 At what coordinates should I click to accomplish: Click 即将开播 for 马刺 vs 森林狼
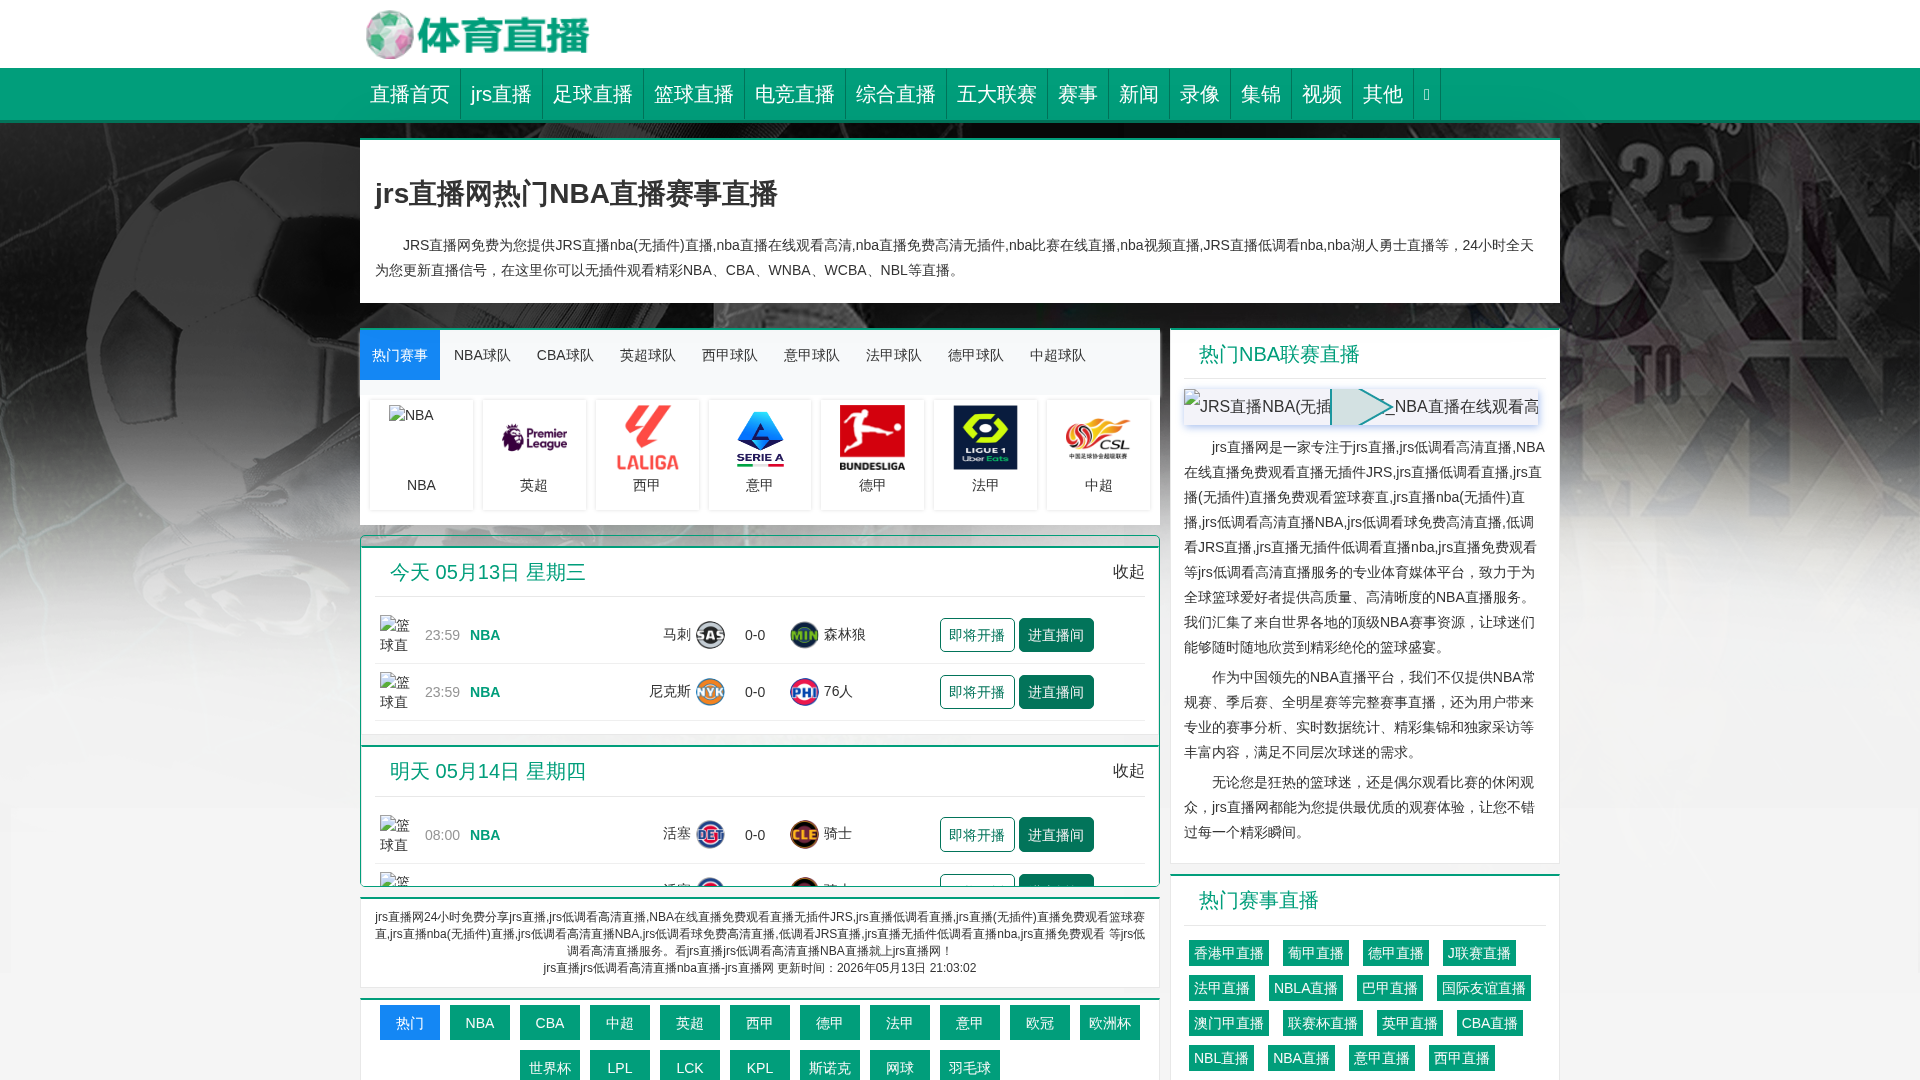coord(977,635)
